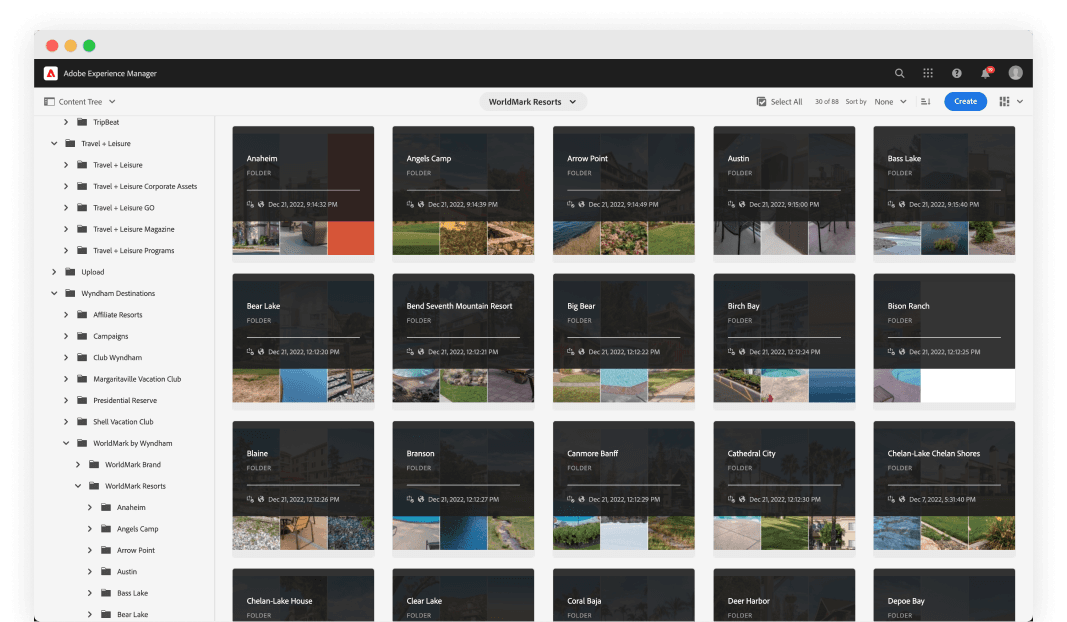
Task: Collapse the WorldMark Resorts tree node
Action: 78,486
